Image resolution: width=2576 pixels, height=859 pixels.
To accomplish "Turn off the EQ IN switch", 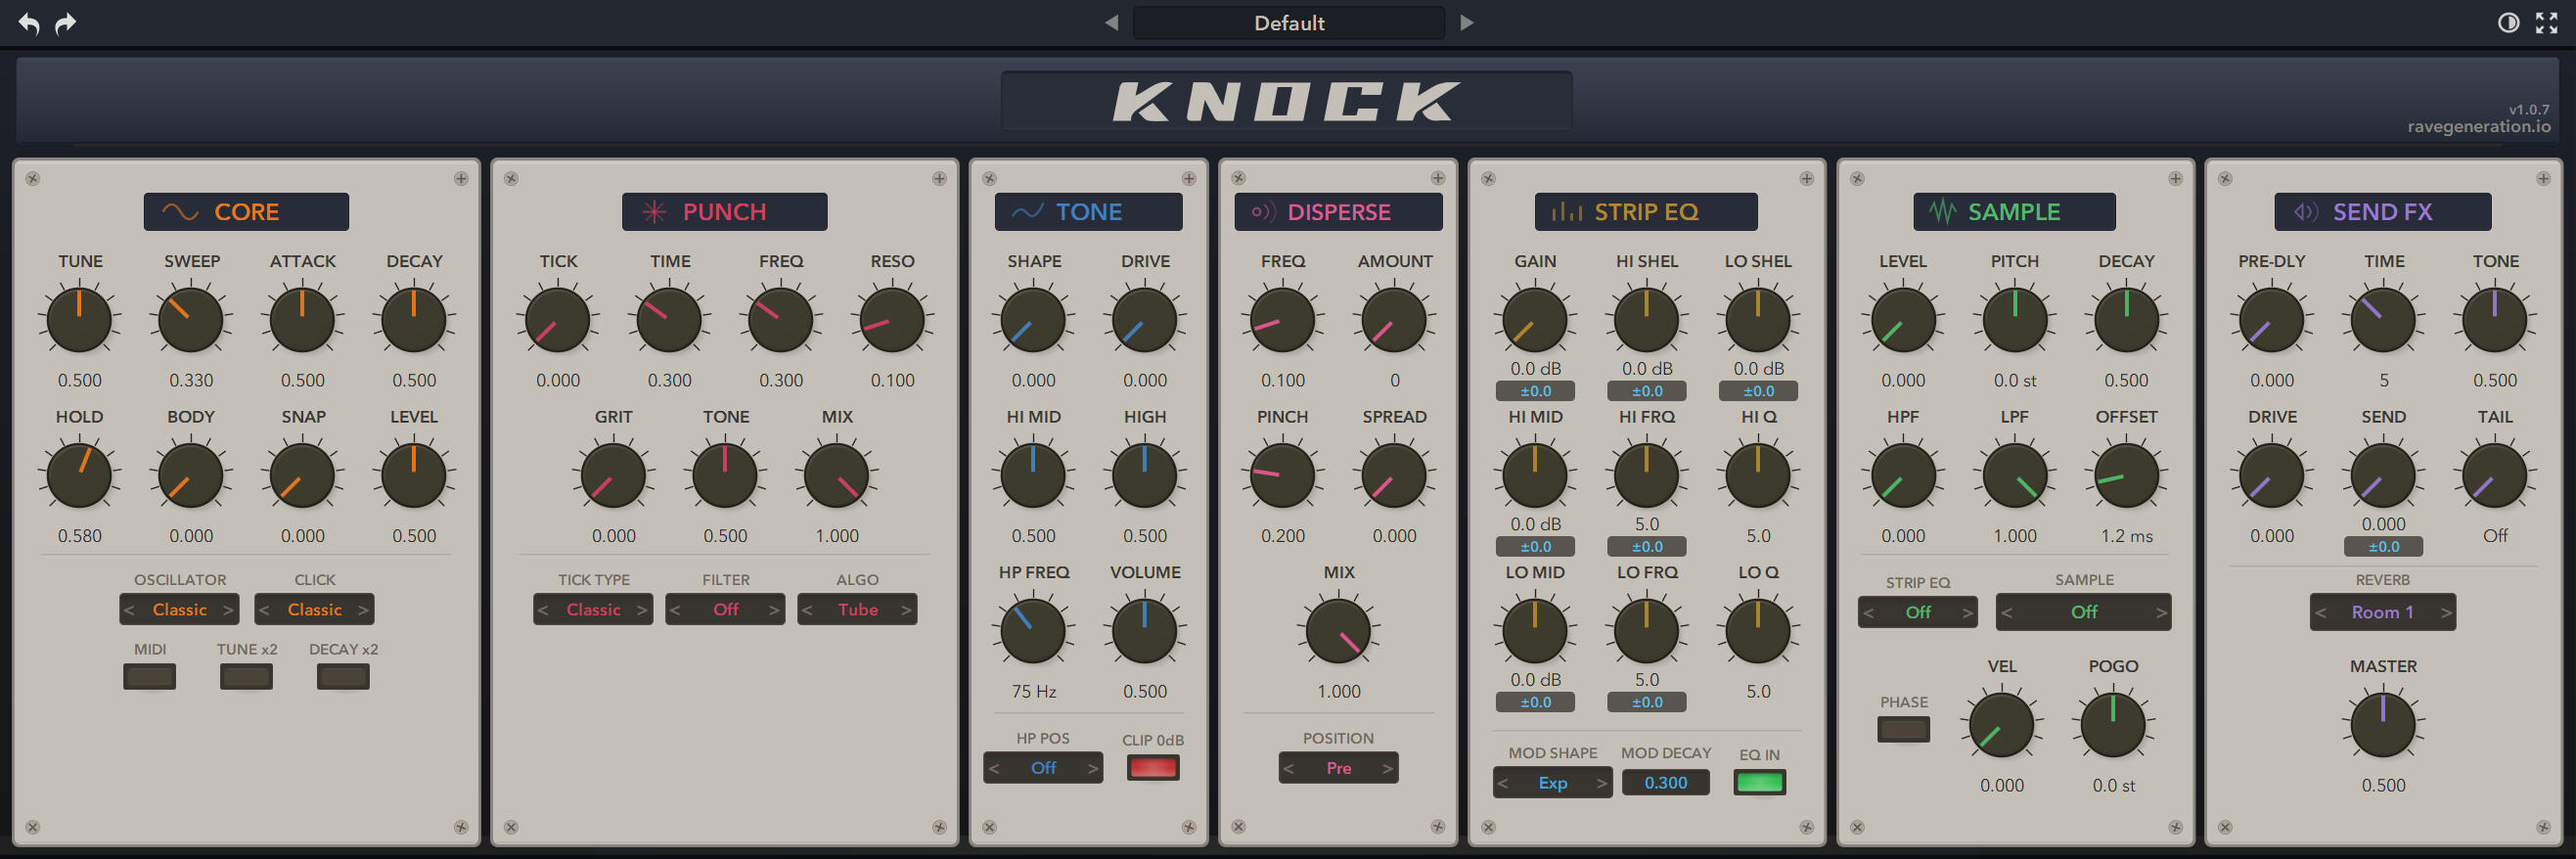I will [x=1759, y=782].
